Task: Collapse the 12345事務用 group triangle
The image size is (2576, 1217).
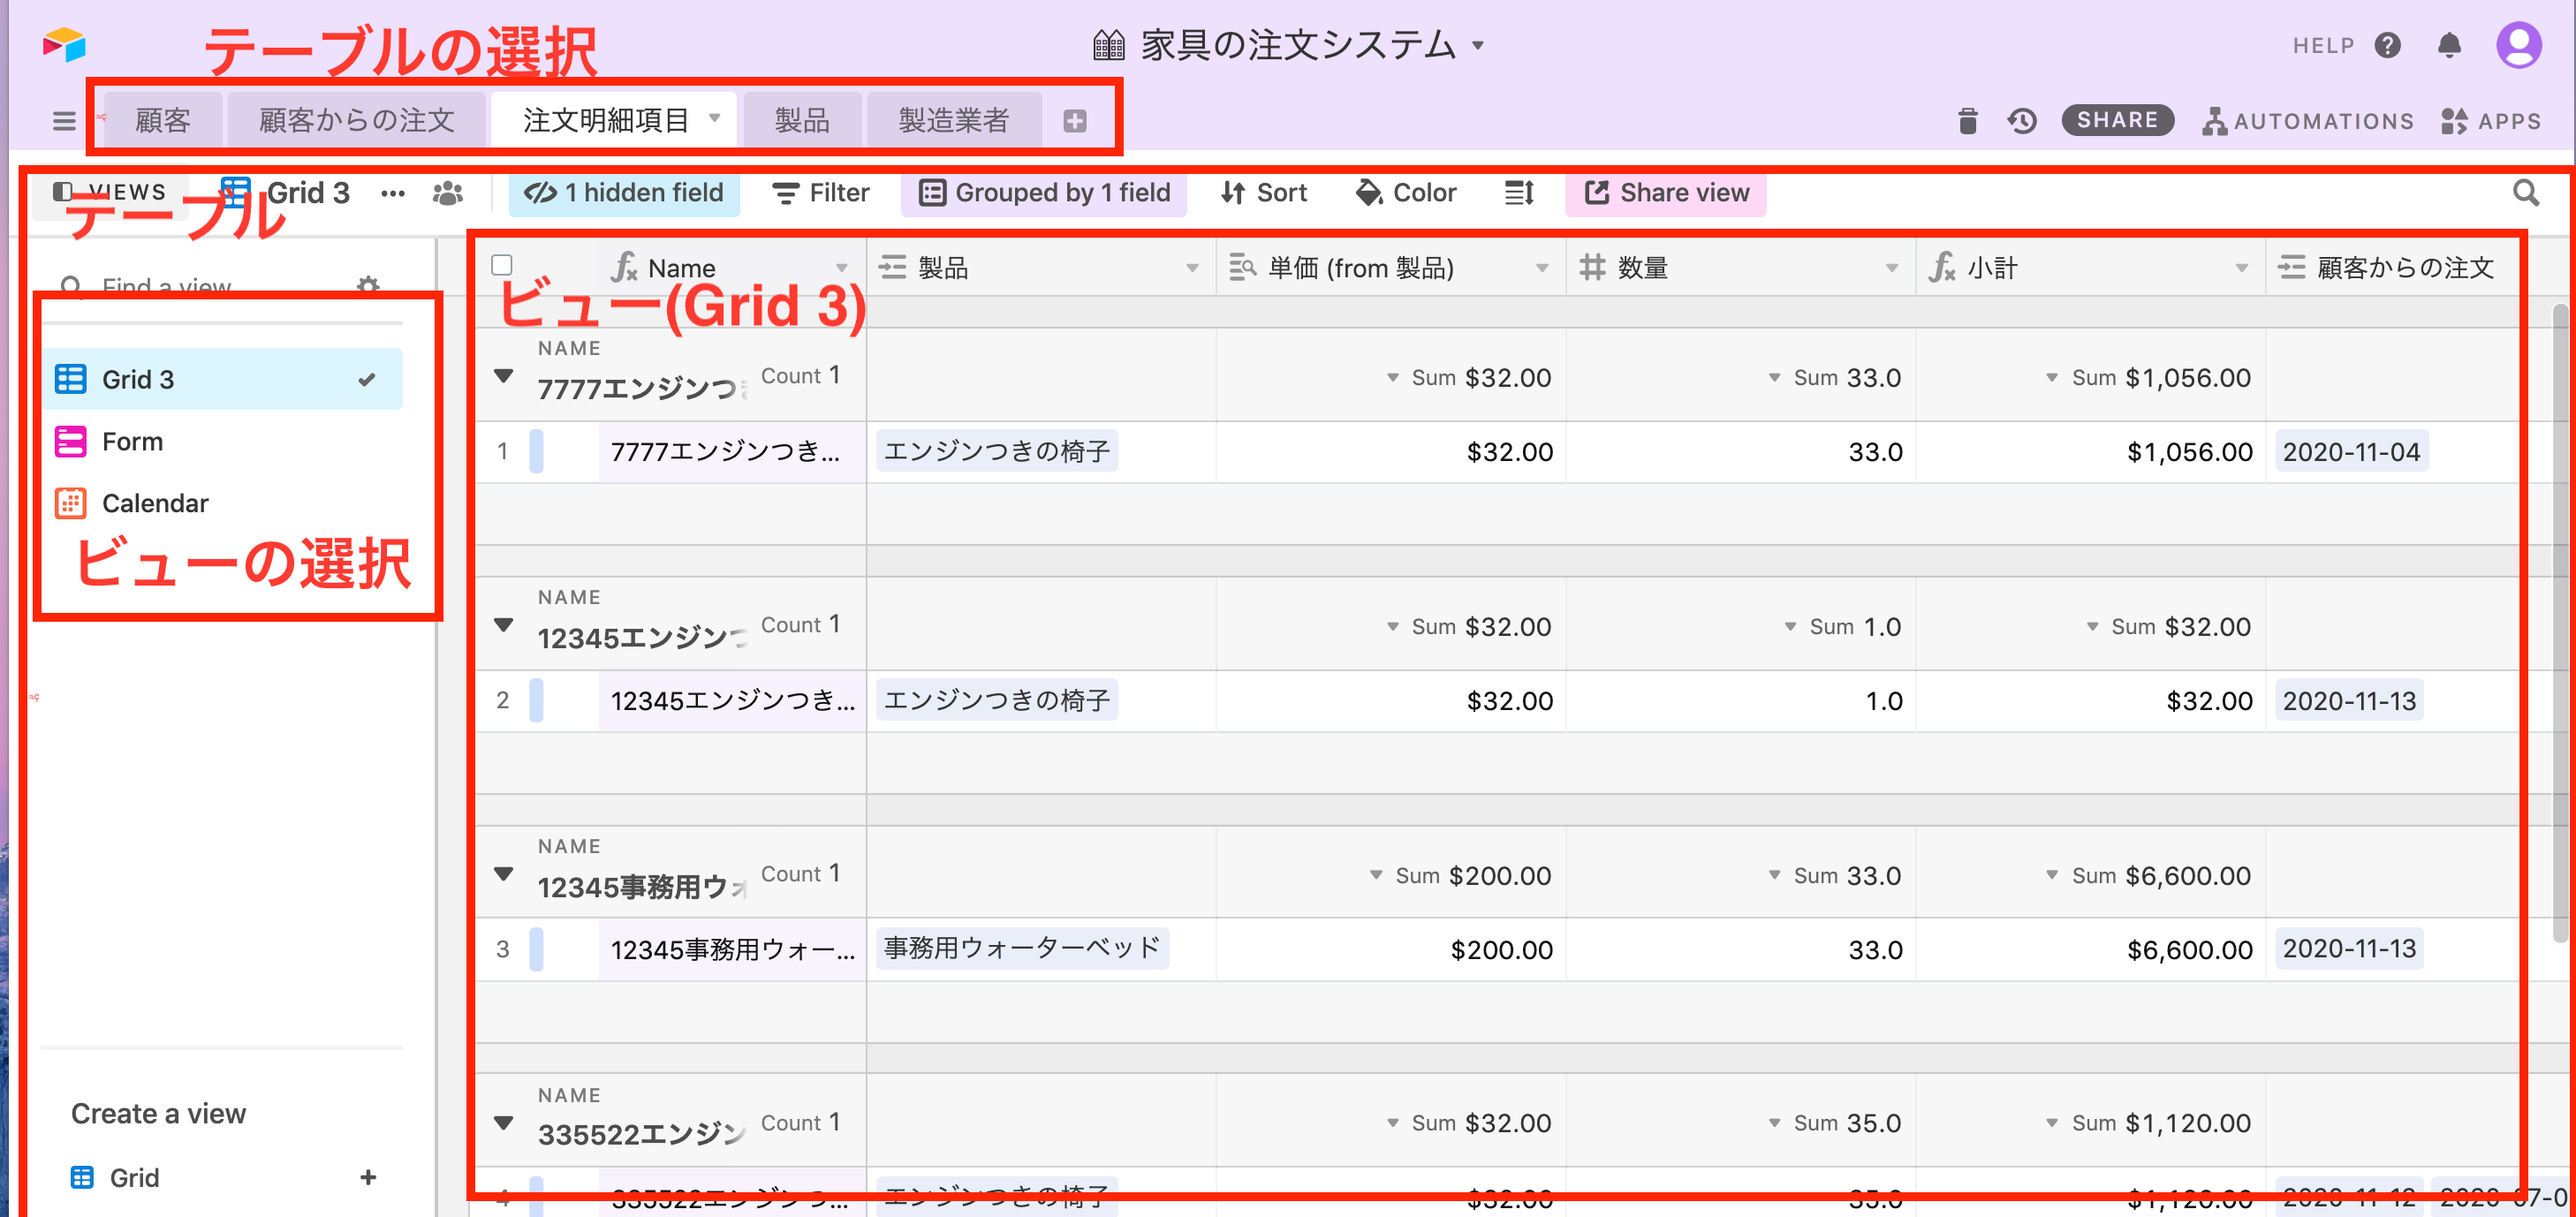Action: coord(504,874)
